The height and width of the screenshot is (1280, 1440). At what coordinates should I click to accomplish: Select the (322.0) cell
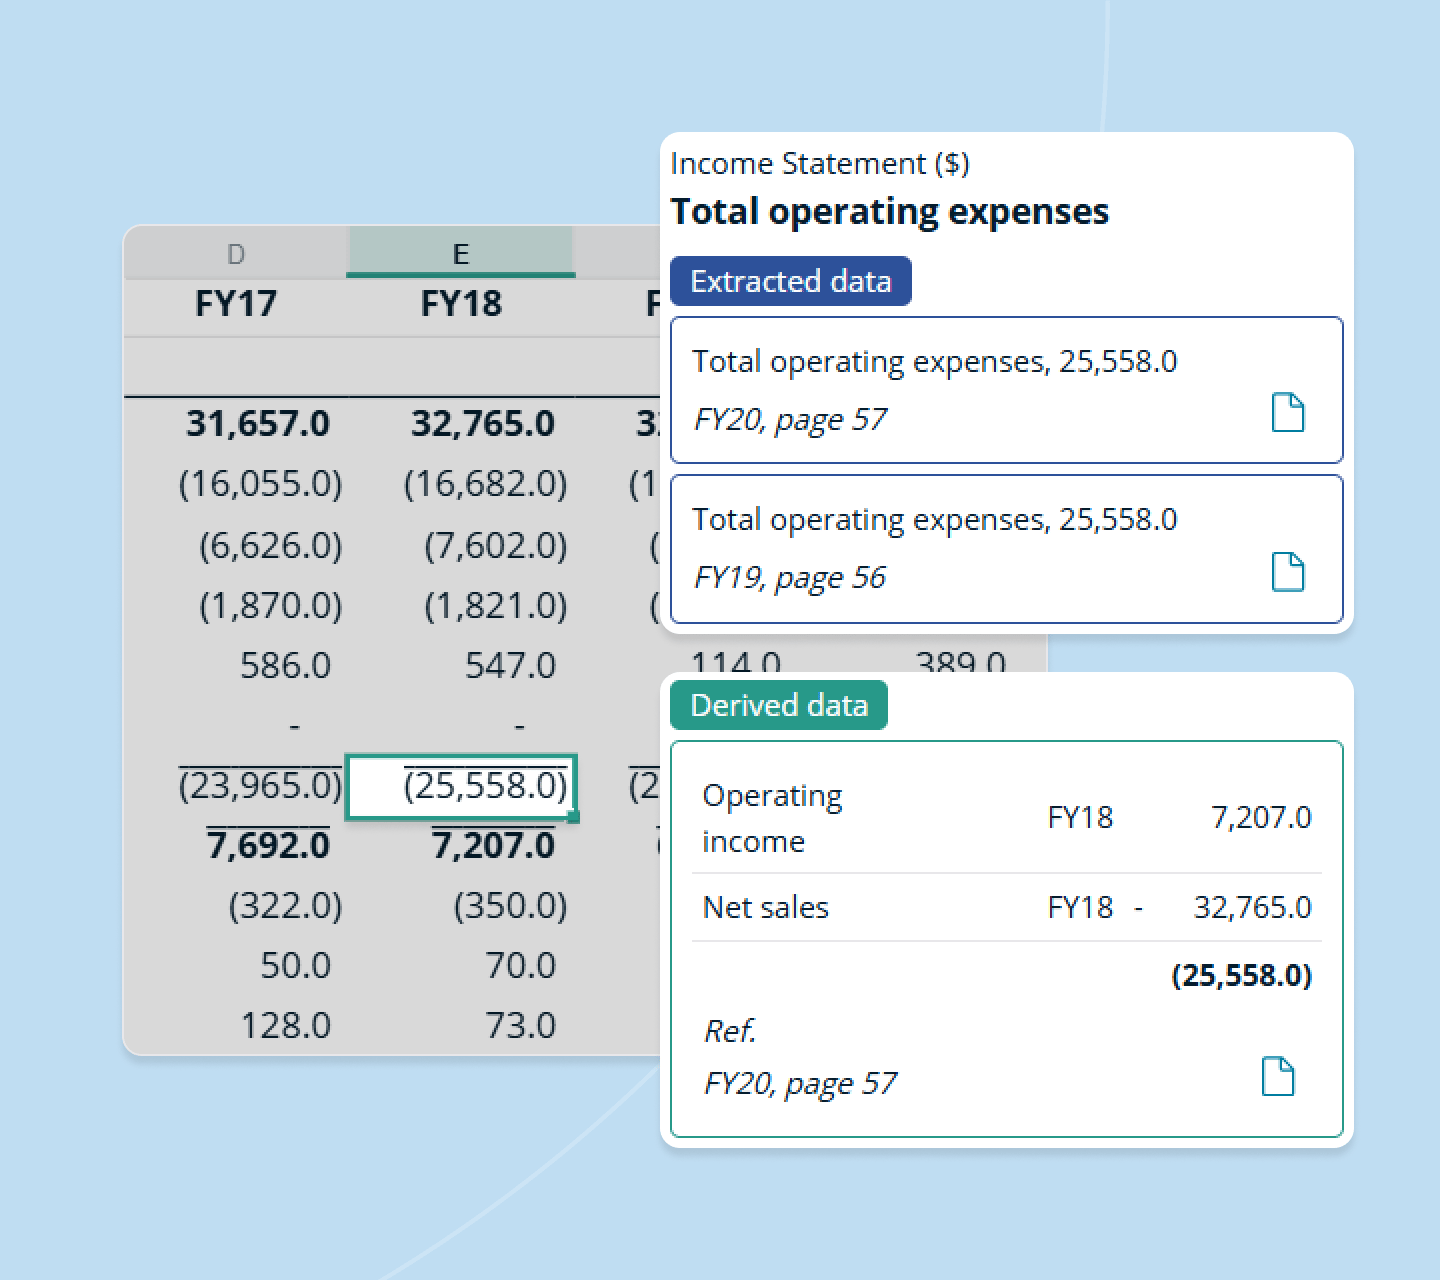point(286,906)
